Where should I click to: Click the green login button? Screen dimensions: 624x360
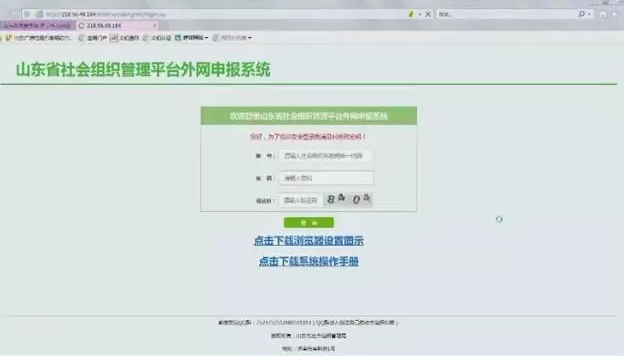[309, 223]
